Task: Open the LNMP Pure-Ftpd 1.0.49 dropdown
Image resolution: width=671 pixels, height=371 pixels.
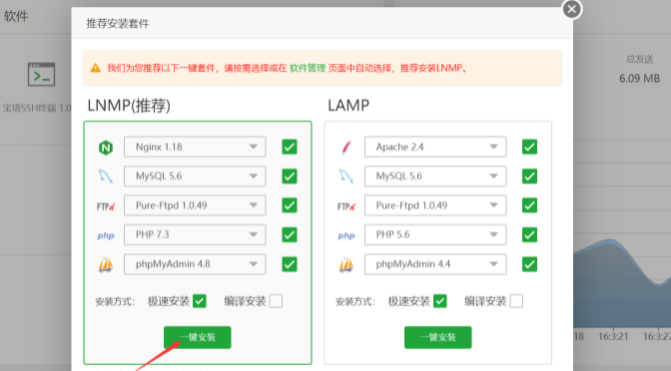Action: [195, 205]
